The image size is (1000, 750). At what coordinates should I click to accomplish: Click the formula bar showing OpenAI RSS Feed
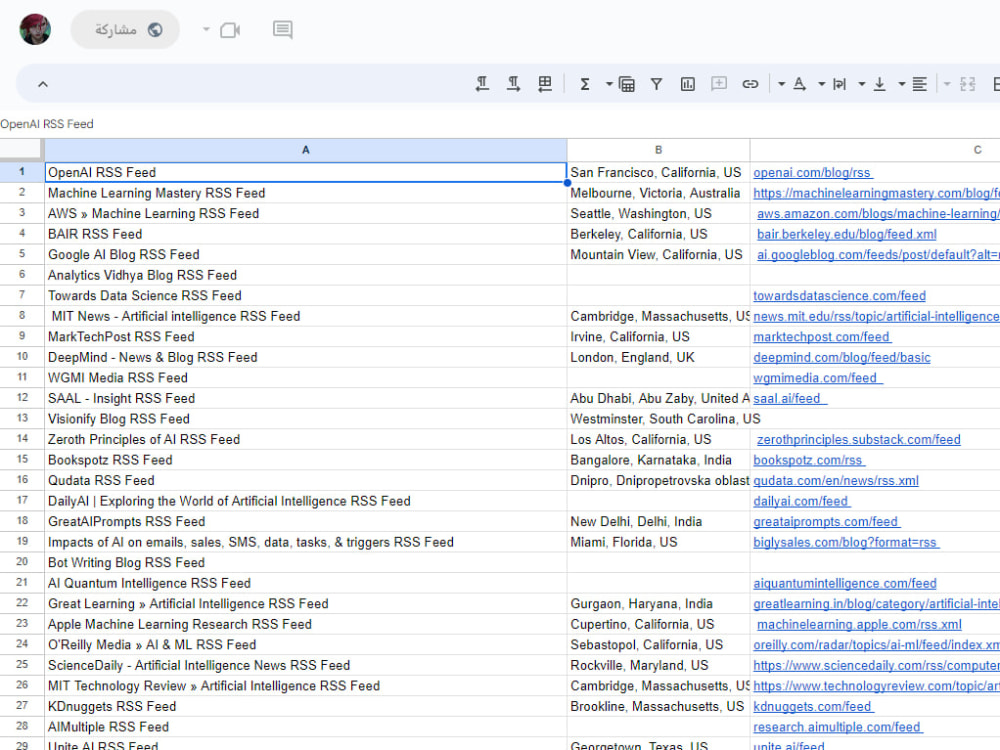[500, 124]
